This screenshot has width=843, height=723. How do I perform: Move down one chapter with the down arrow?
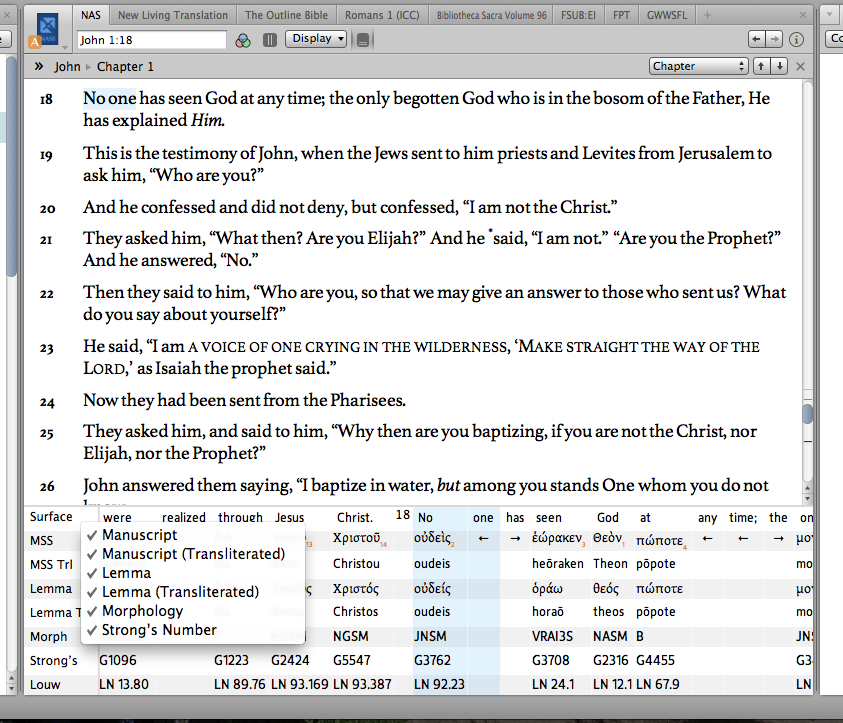click(780, 66)
